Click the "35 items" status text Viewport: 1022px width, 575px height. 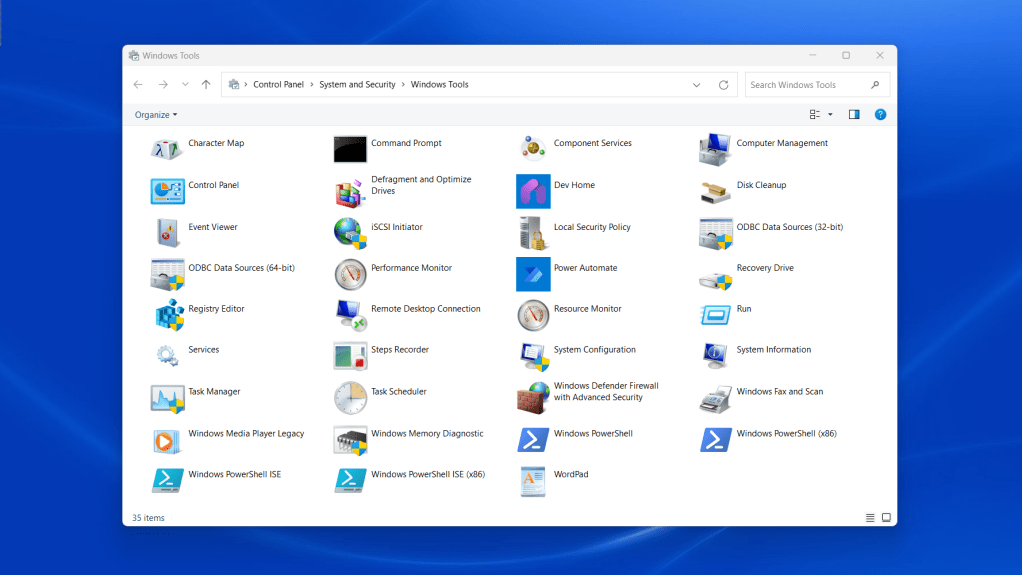point(148,518)
